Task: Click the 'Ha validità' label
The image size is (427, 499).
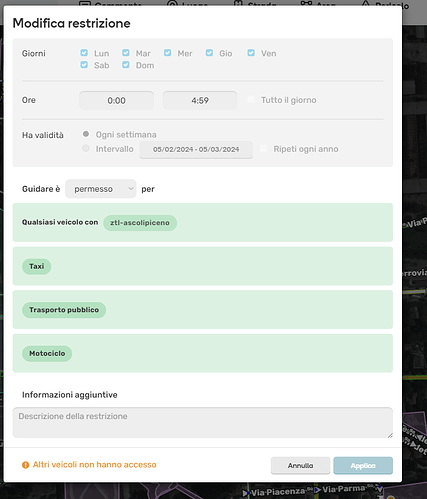Action: (43, 135)
